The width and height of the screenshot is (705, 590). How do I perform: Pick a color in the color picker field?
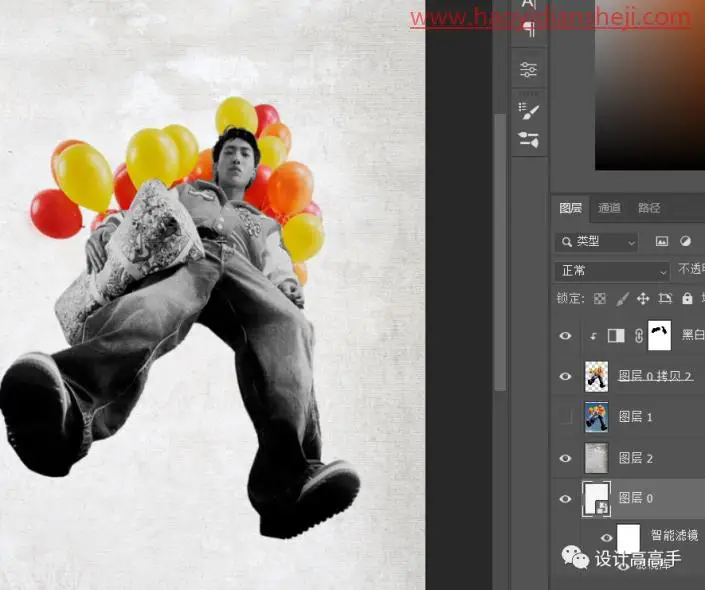click(x=650, y=85)
